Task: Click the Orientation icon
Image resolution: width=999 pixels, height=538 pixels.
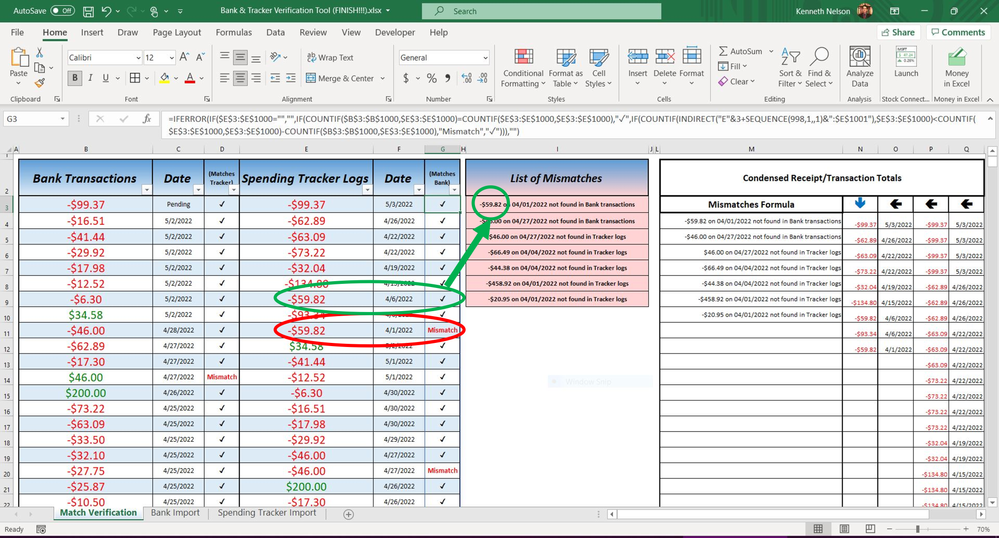Action: pyautogui.click(x=275, y=57)
